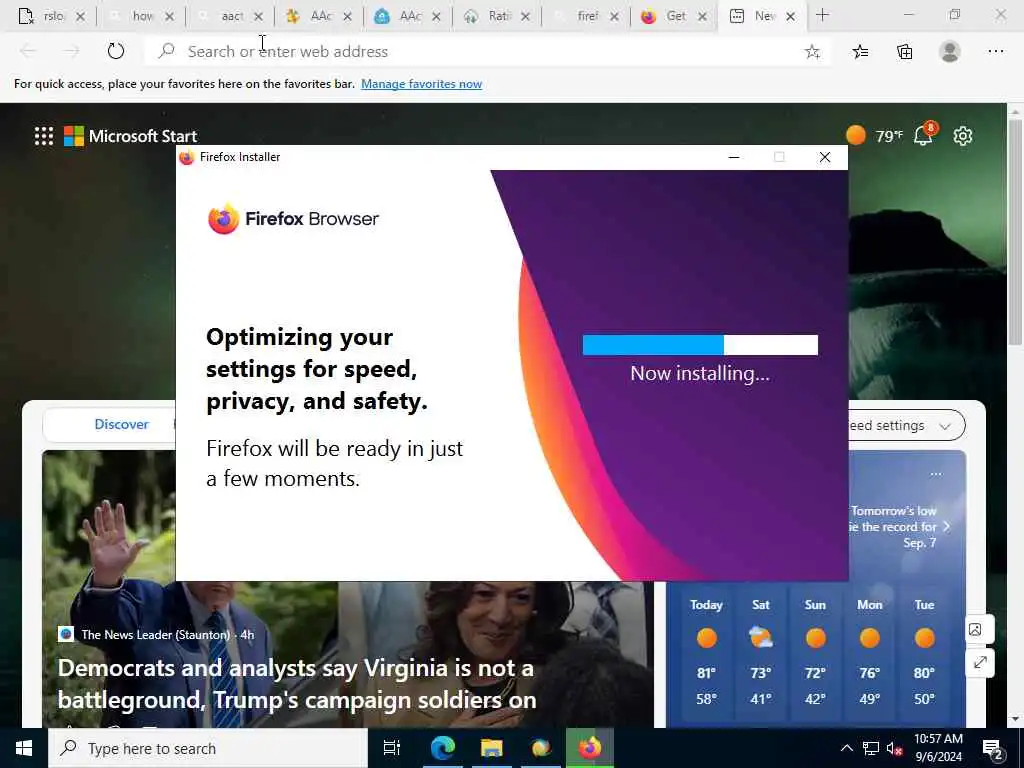This screenshot has width=1024, height=768.
Task: Select Sat forecast in weather card
Action: 761,651
